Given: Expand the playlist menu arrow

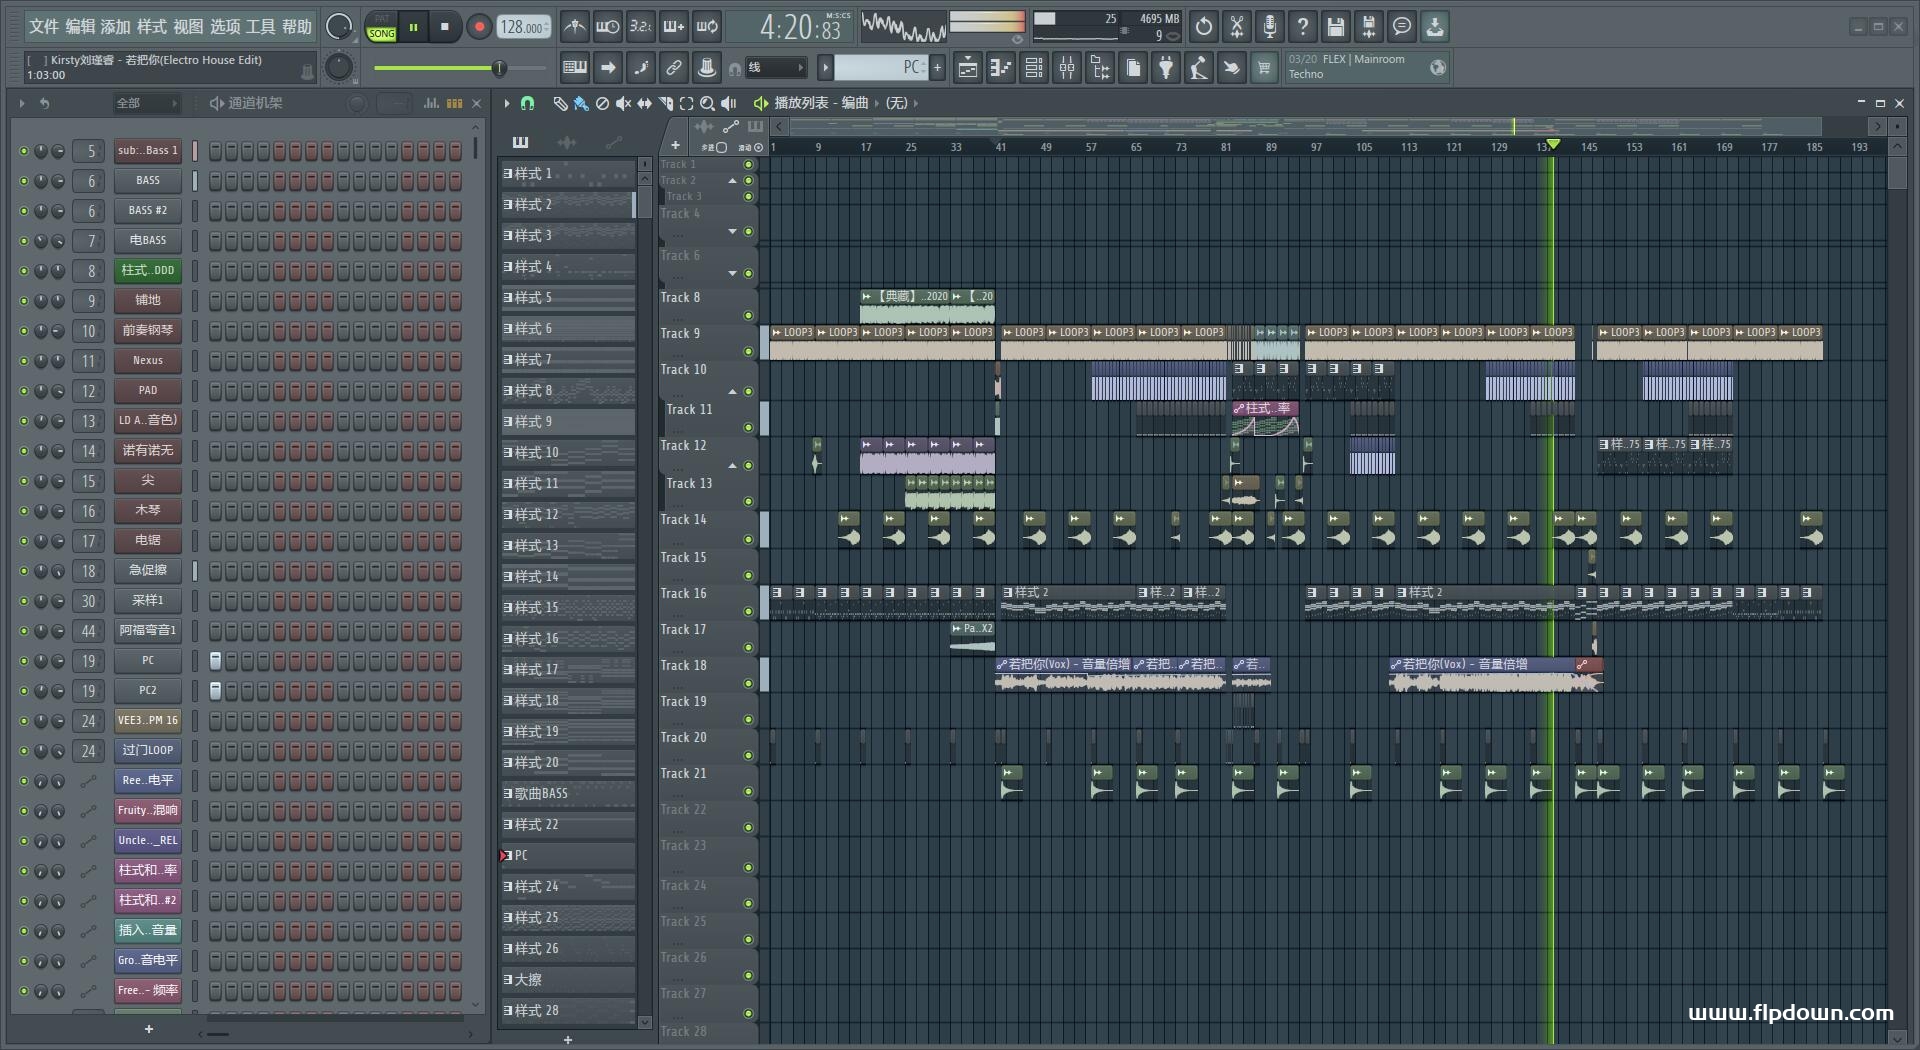Looking at the screenshot, I should tap(507, 103).
